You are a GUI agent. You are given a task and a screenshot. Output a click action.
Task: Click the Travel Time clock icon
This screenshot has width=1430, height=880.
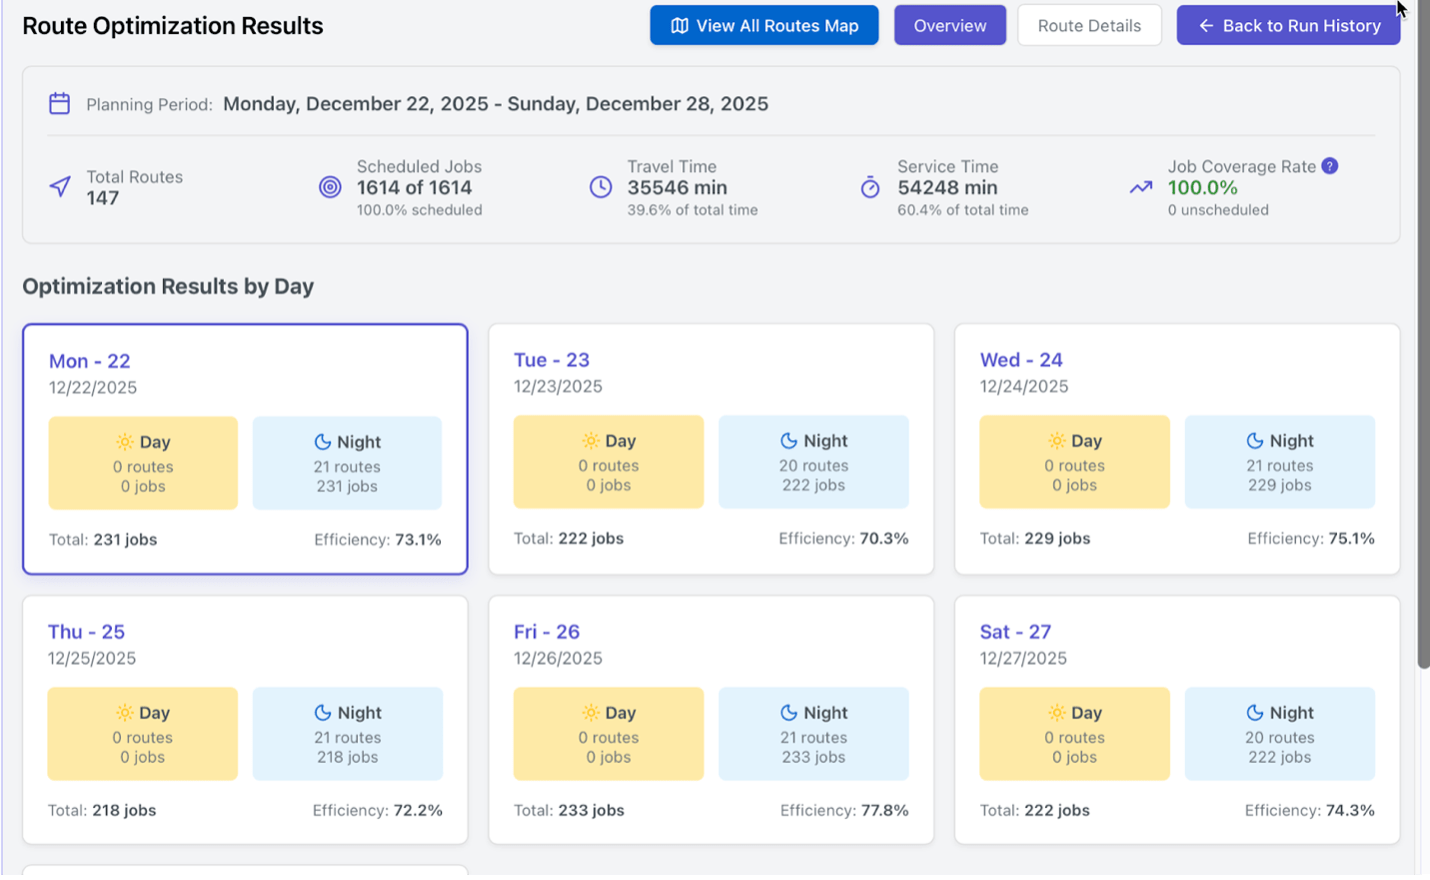600,187
